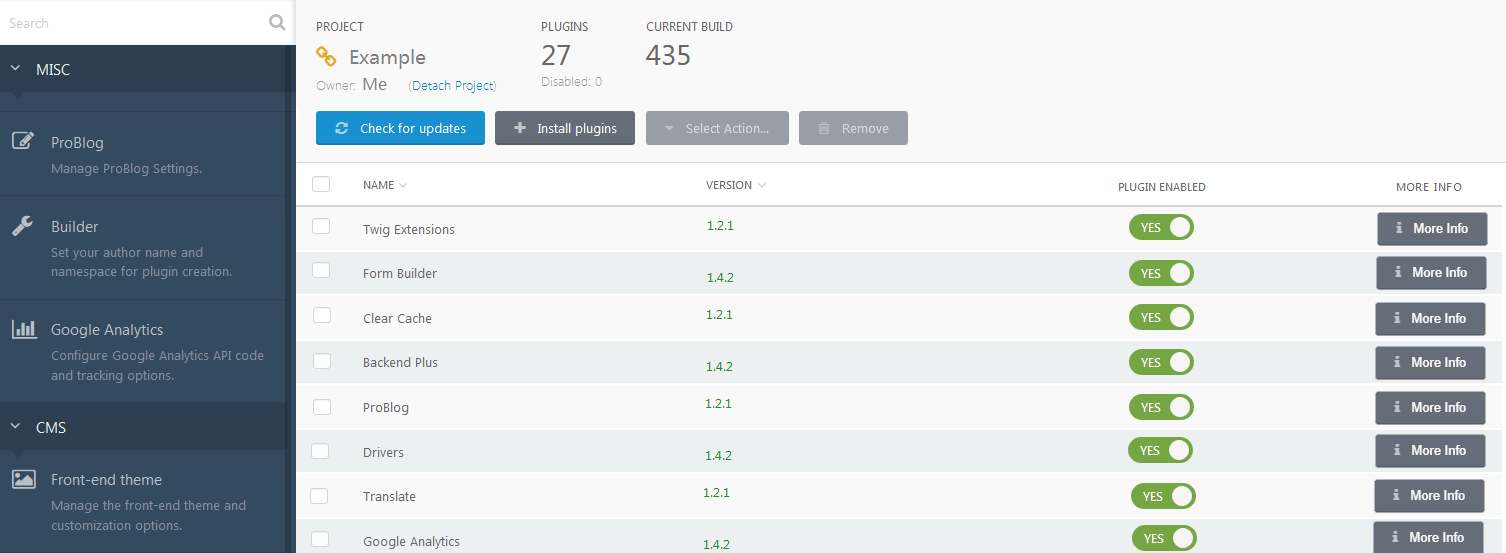This screenshot has height=553, width=1506.
Task: Check the Clear Cache row checkbox
Action: tap(322, 315)
